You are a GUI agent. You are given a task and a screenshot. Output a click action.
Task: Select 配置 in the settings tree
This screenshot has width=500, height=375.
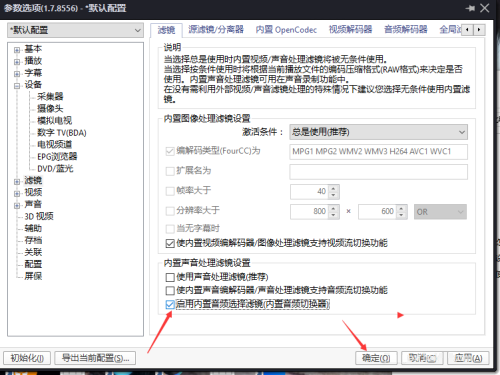pos(33,264)
